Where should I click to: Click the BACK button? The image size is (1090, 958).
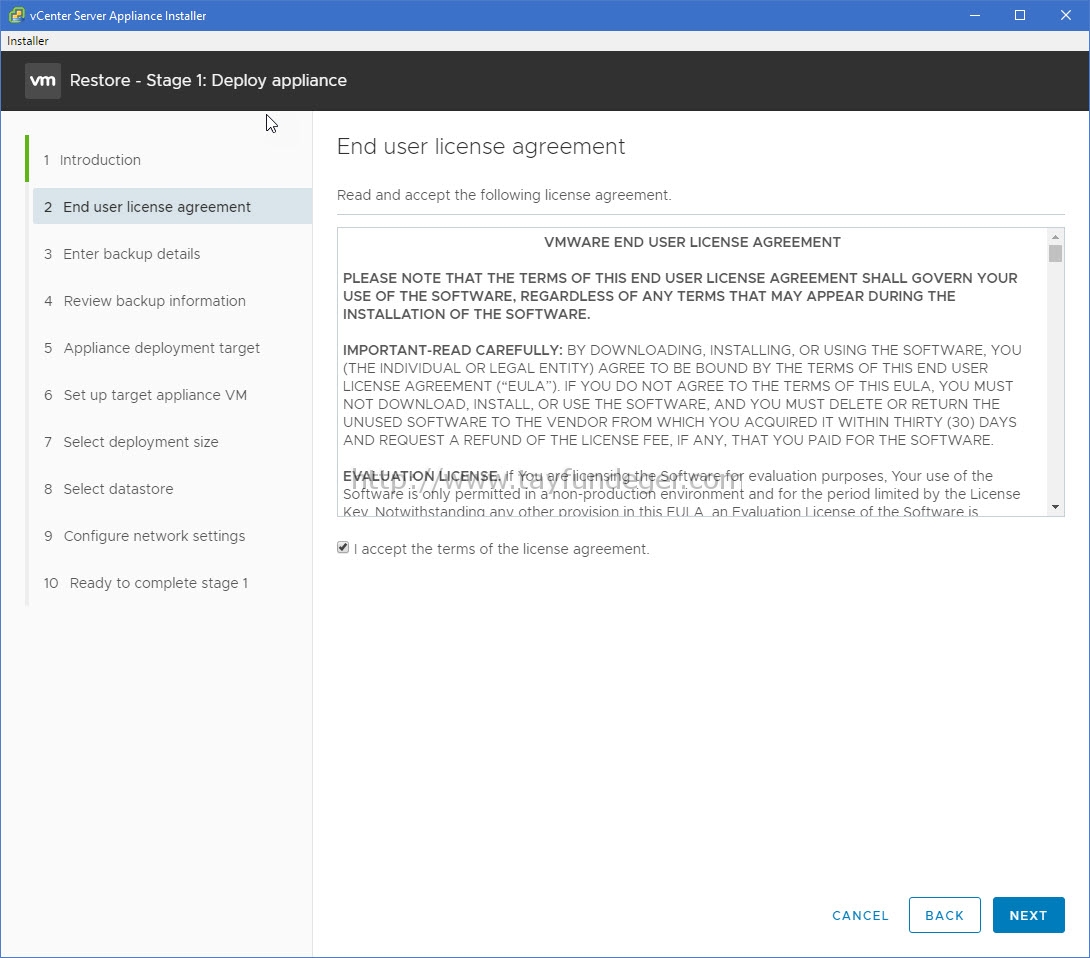(944, 915)
